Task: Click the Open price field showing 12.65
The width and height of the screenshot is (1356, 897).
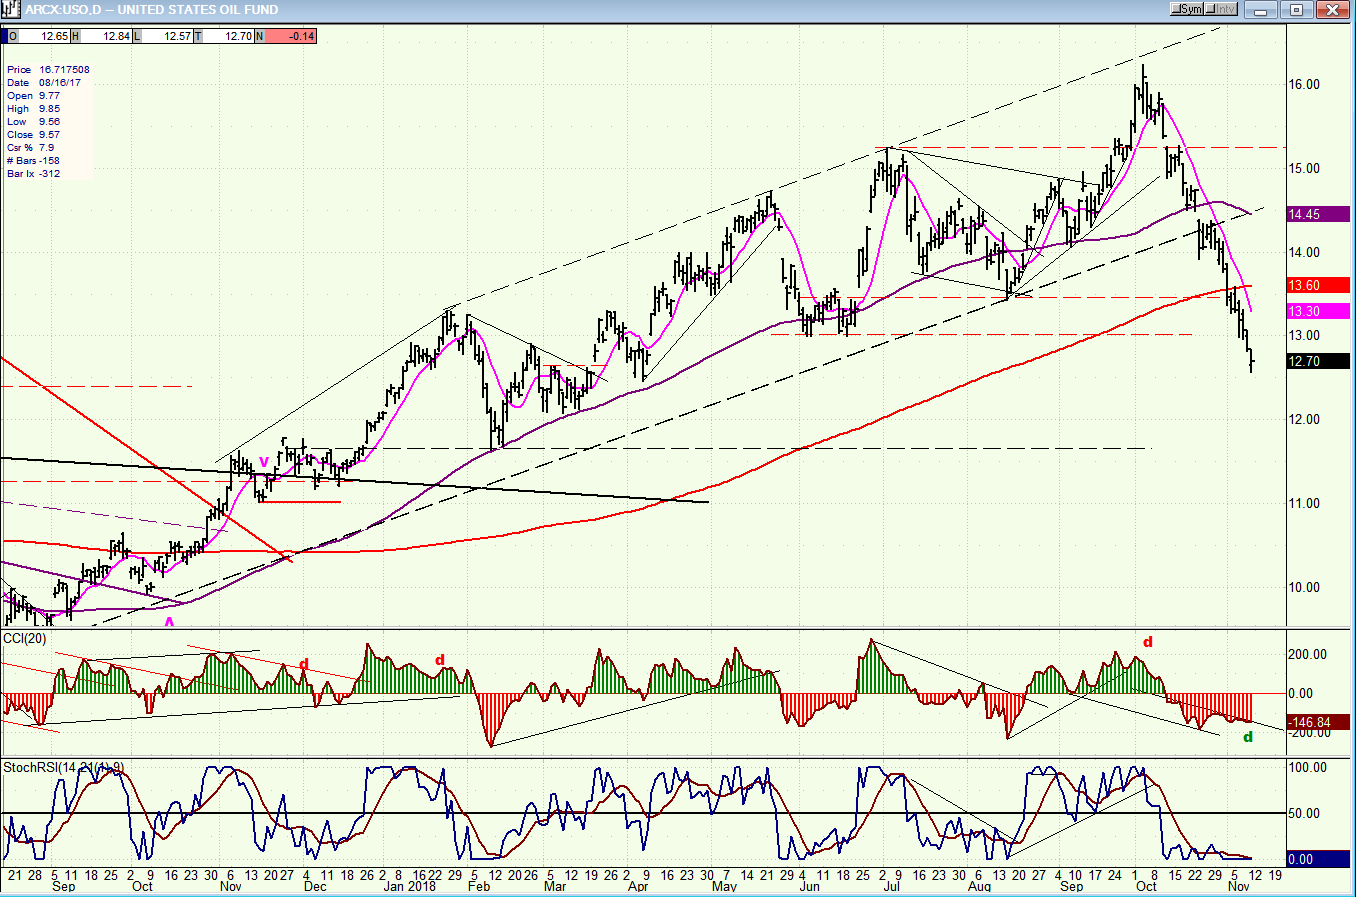Action: (39, 36)
